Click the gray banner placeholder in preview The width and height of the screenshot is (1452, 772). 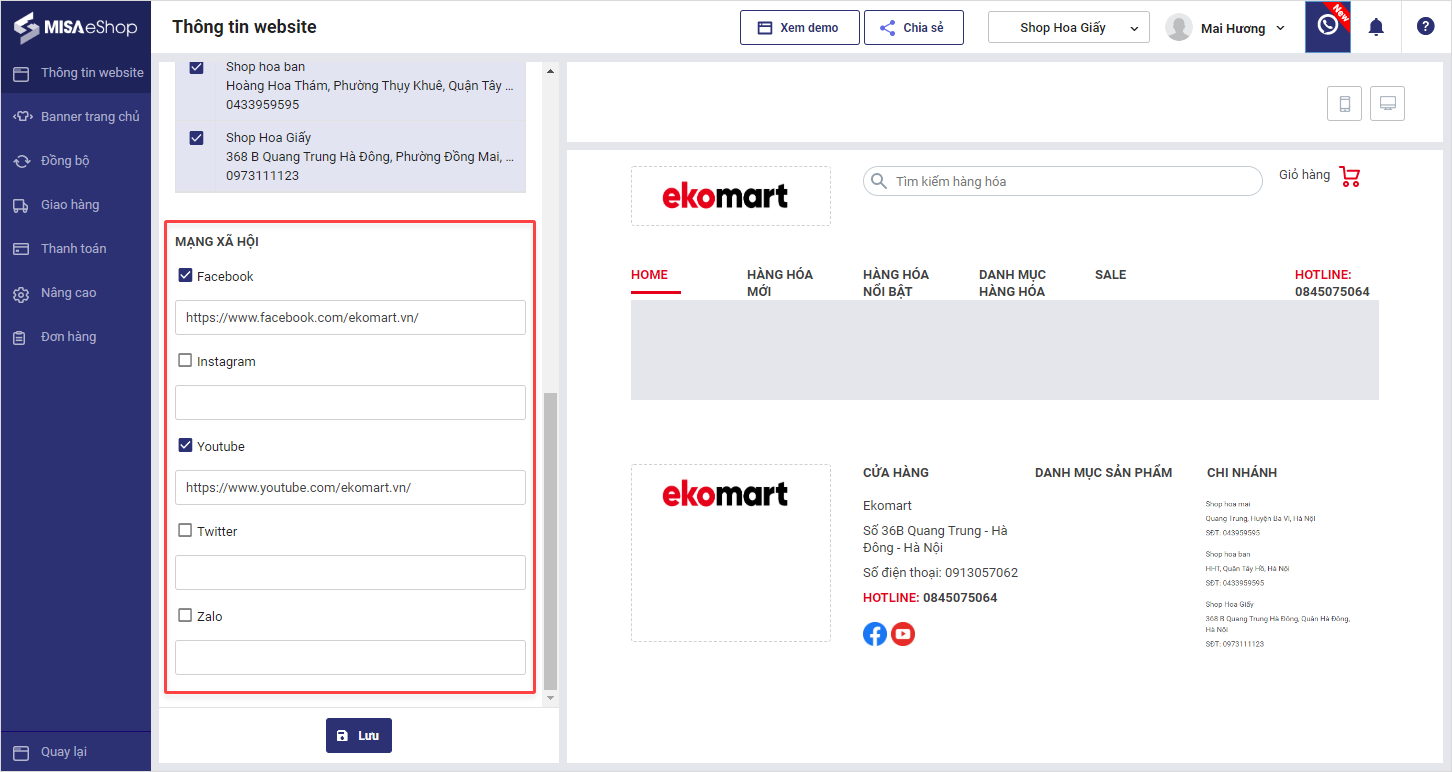coord(1005,350)
